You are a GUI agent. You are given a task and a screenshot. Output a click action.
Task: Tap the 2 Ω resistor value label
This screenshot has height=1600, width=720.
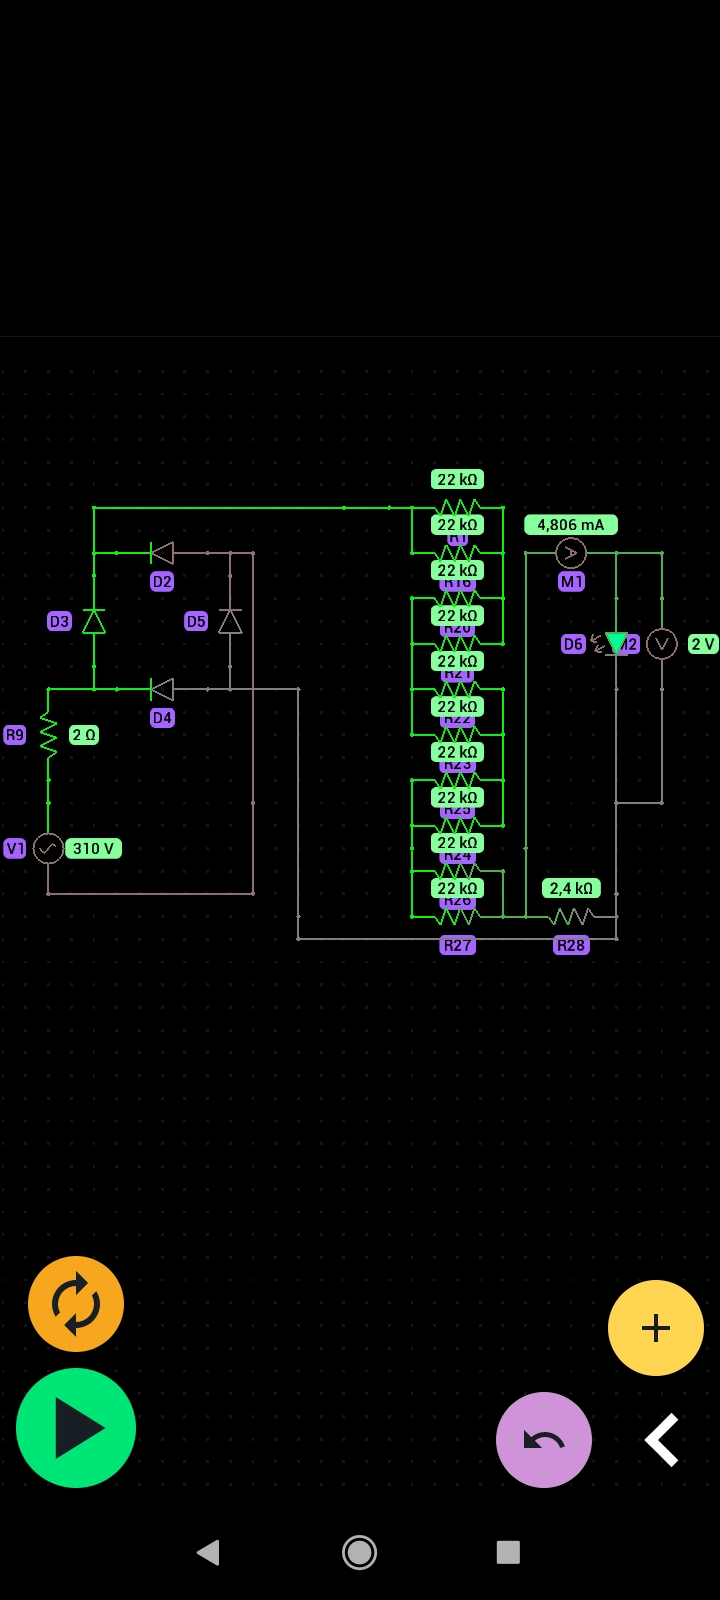pyautogui.click(x=84, y=735)
